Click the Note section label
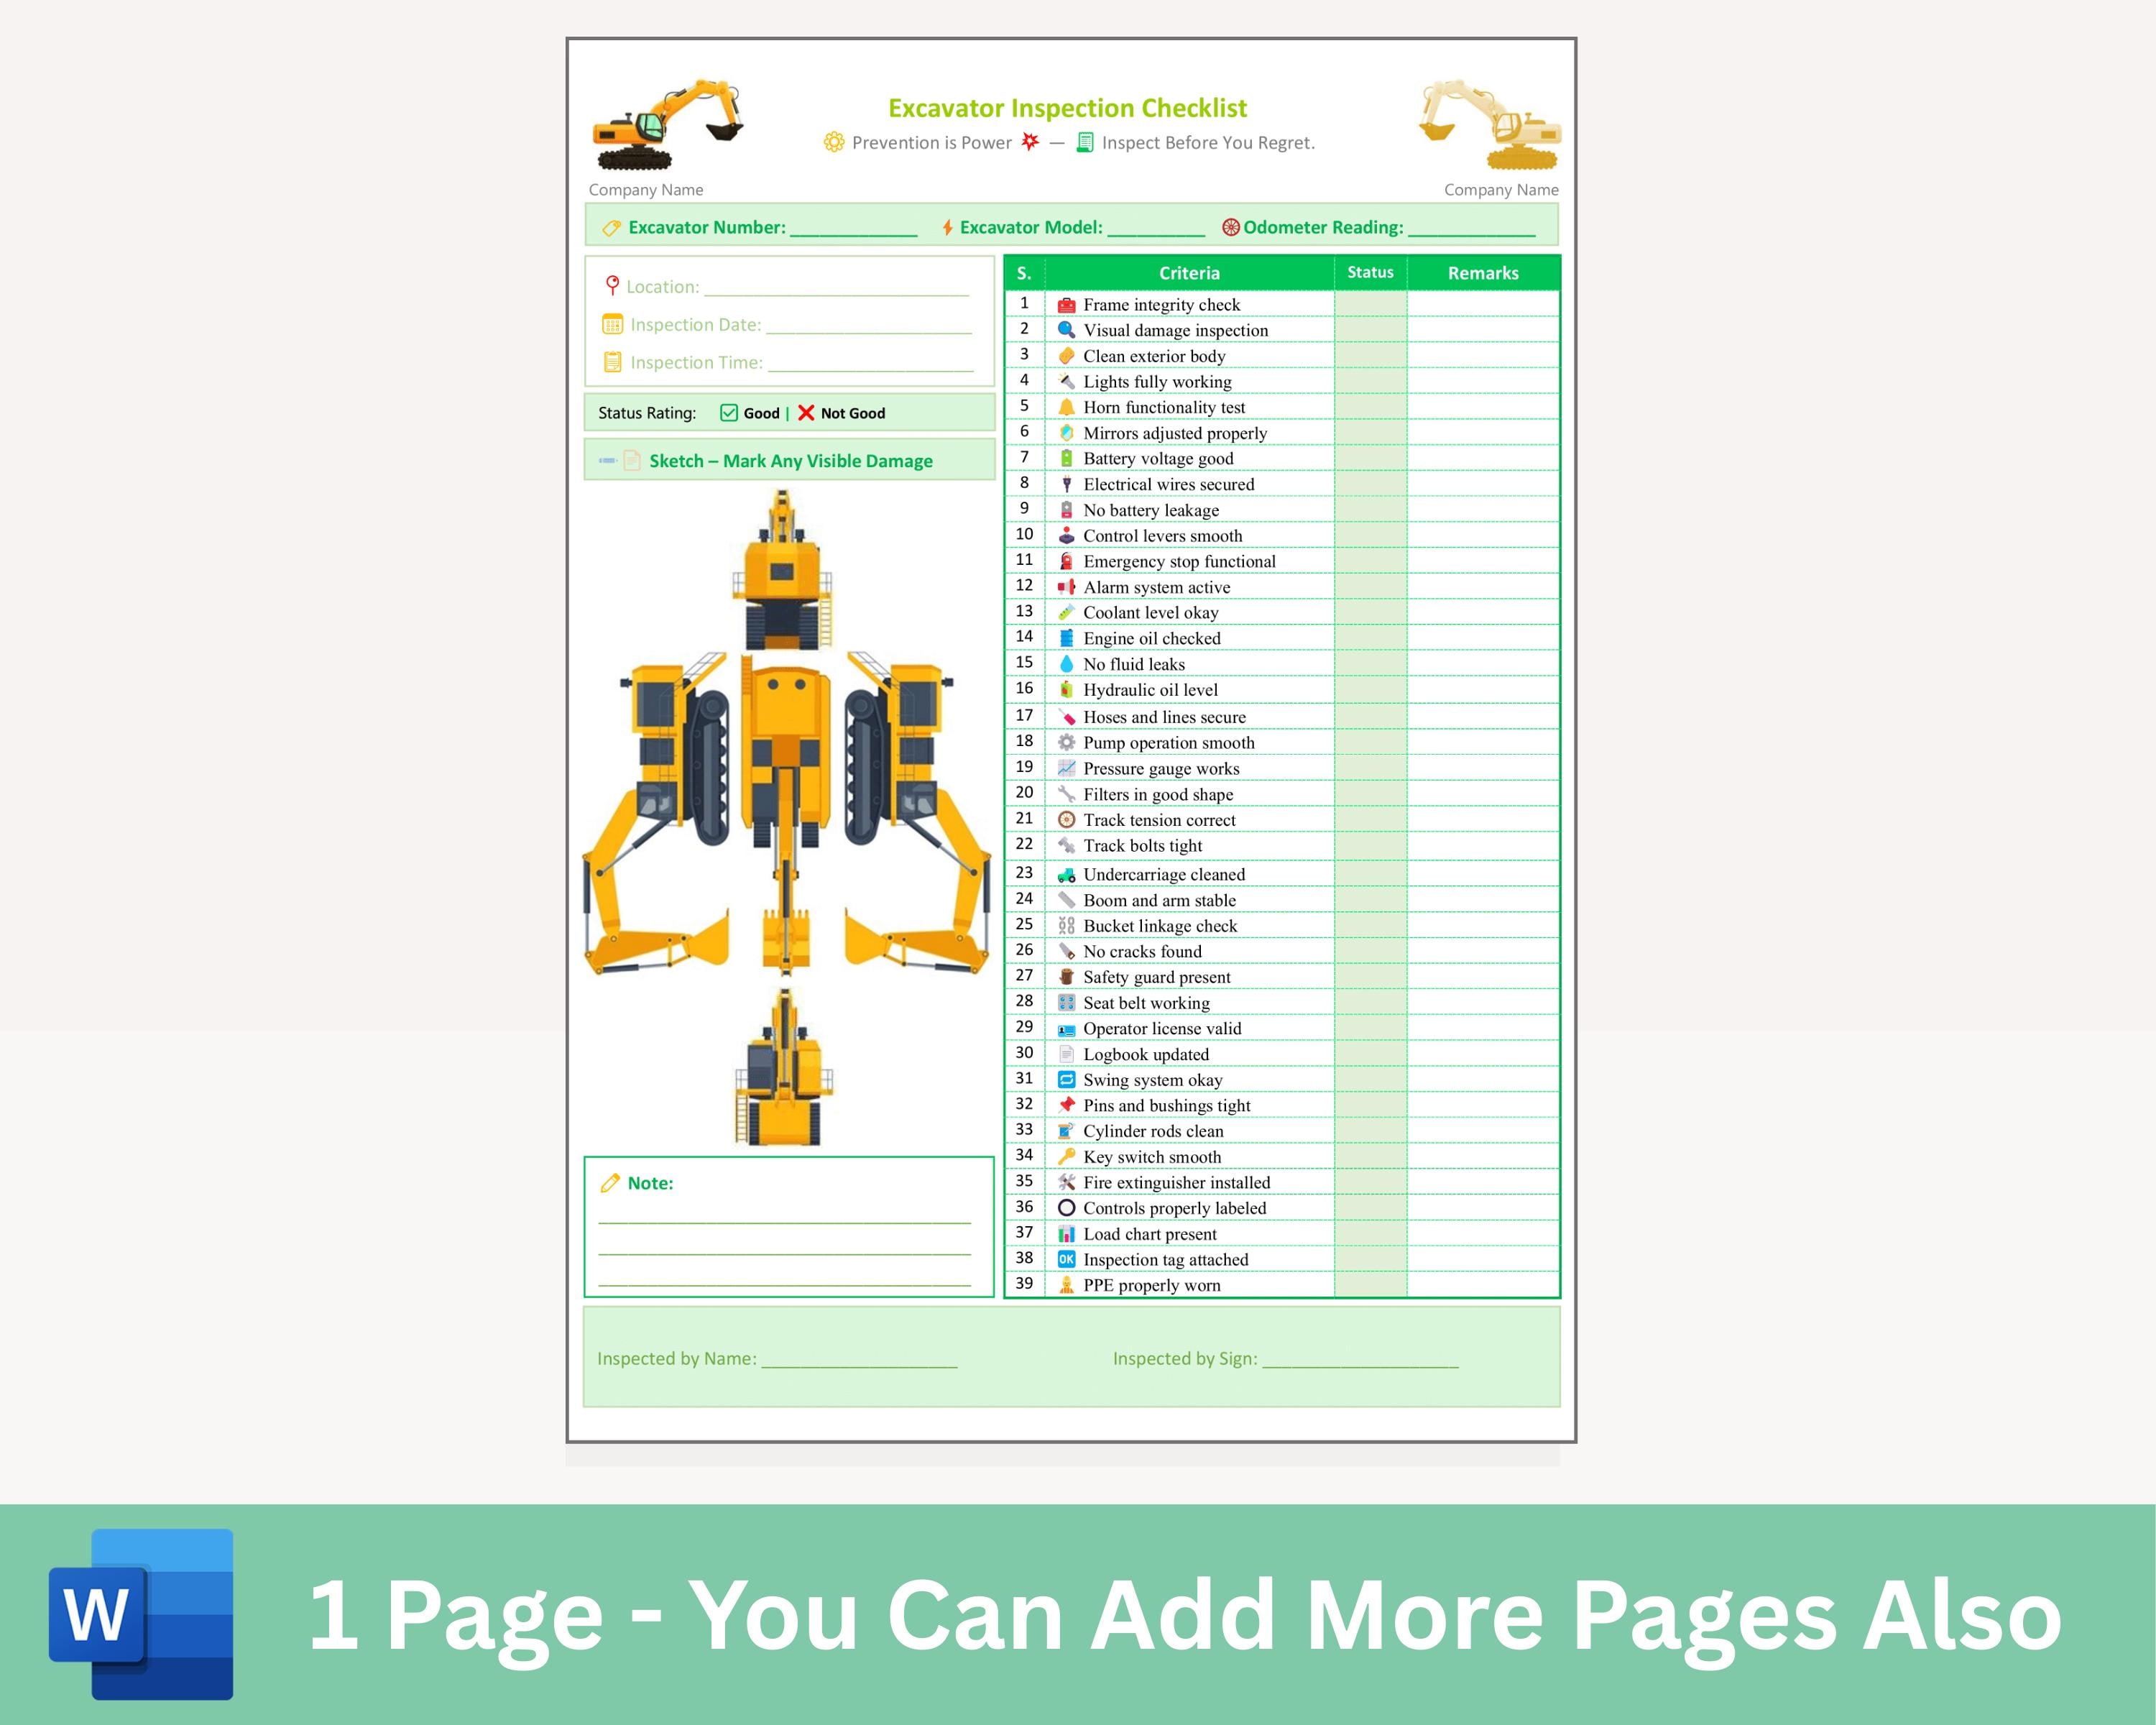 (648, 1182)
